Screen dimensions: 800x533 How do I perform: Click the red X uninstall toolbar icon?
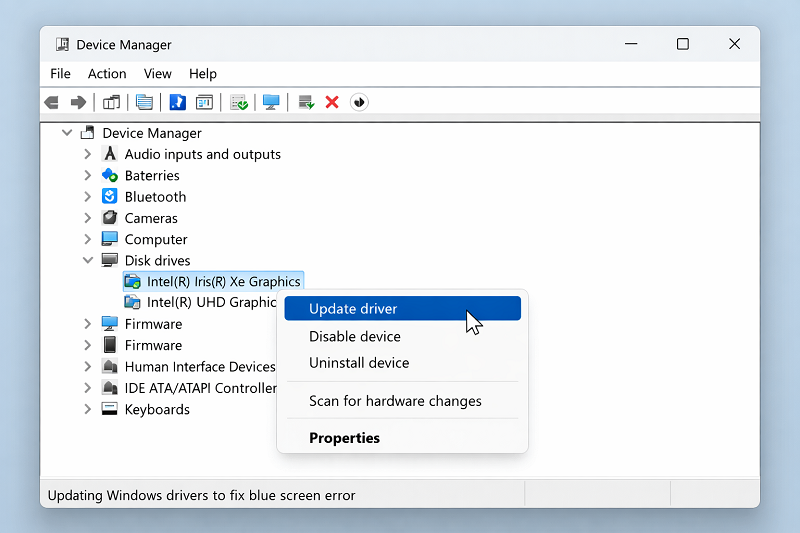tap(332, 103)
